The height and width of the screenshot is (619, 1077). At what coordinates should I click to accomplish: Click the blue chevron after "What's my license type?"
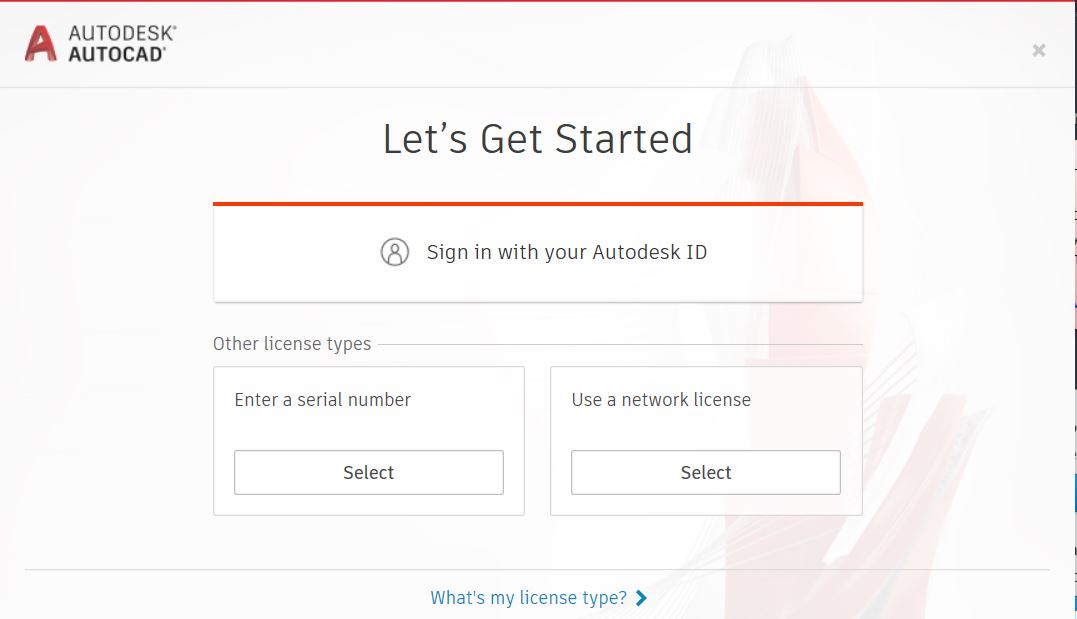pyautogui.click(x=643, y=598)
